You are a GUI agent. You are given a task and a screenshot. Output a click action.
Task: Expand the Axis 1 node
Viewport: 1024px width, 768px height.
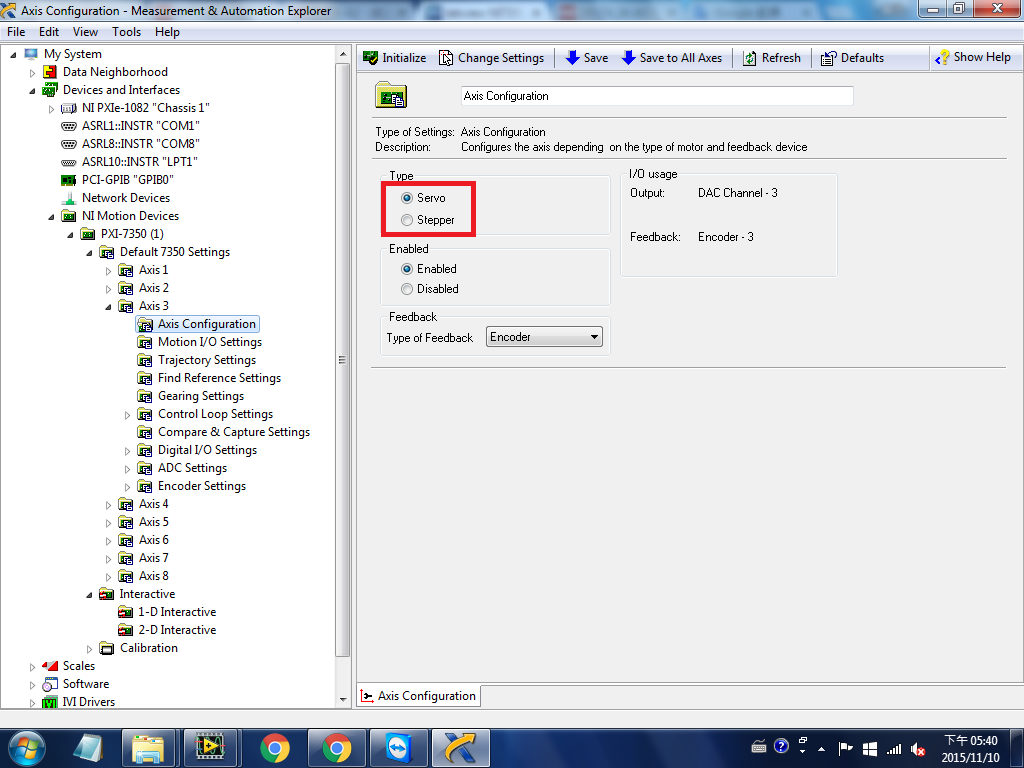[x=108, y=271]
